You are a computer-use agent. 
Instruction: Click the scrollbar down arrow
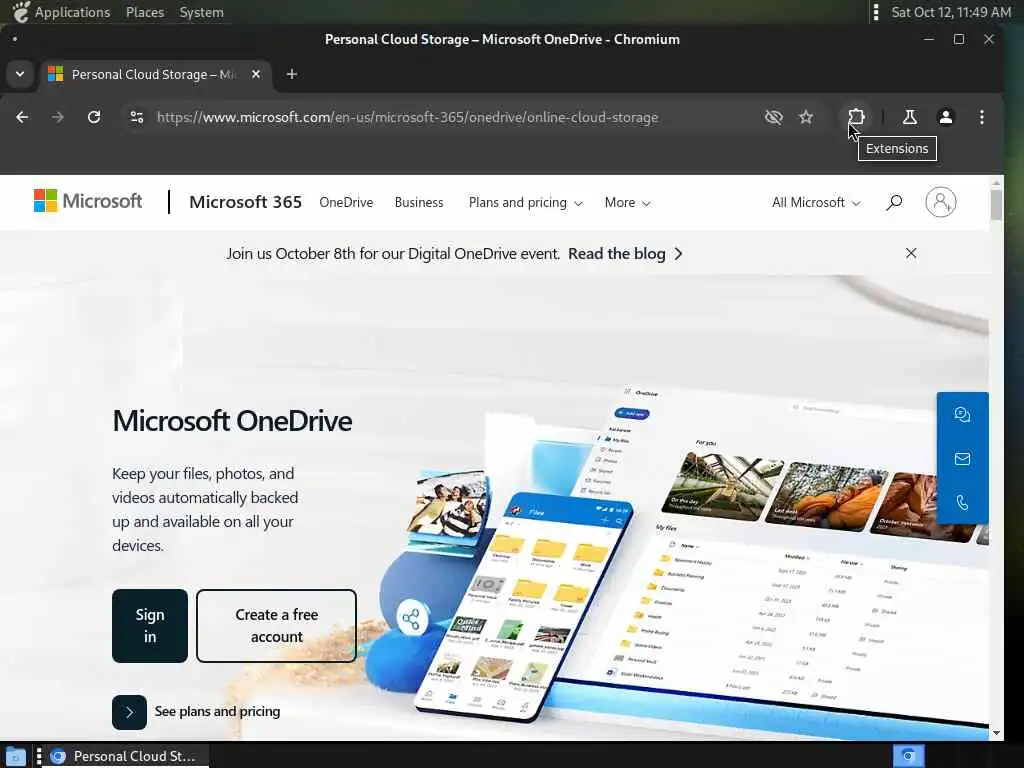(996, 733)
